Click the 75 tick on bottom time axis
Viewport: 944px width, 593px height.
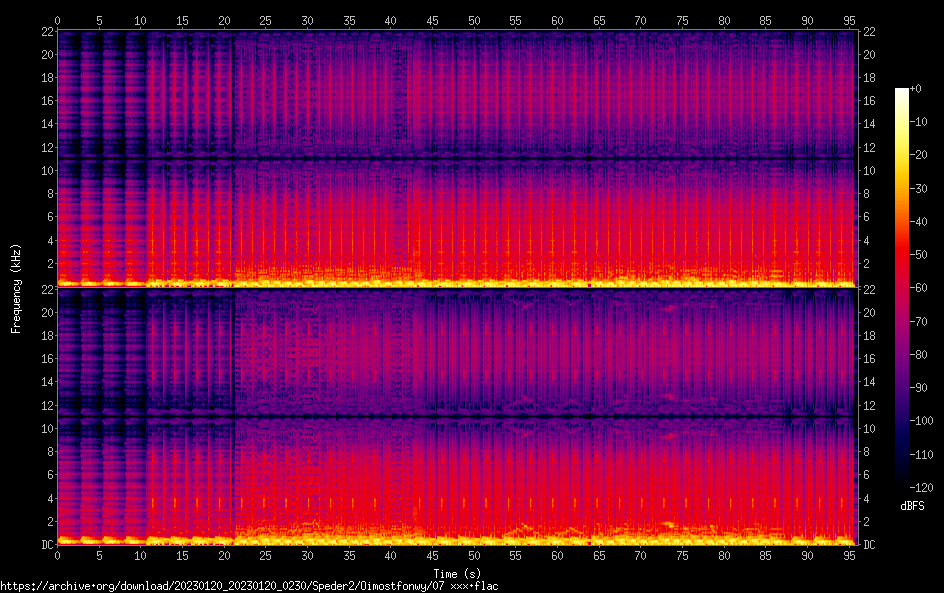tap(683, 555)
